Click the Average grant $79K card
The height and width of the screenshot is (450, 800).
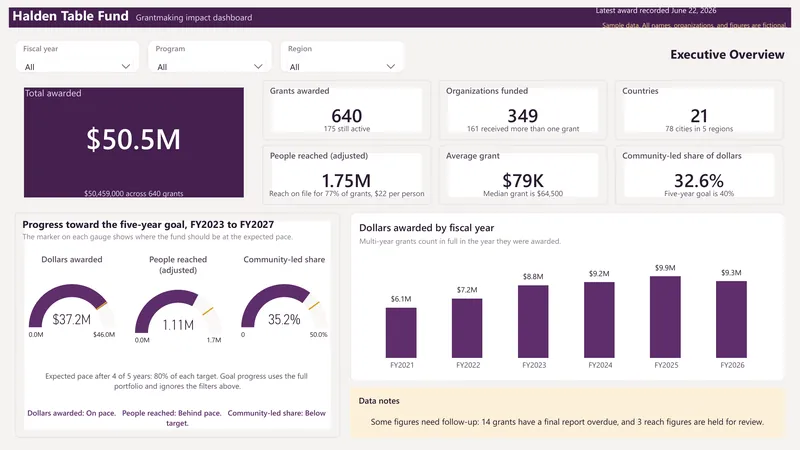tap(523, 175)
